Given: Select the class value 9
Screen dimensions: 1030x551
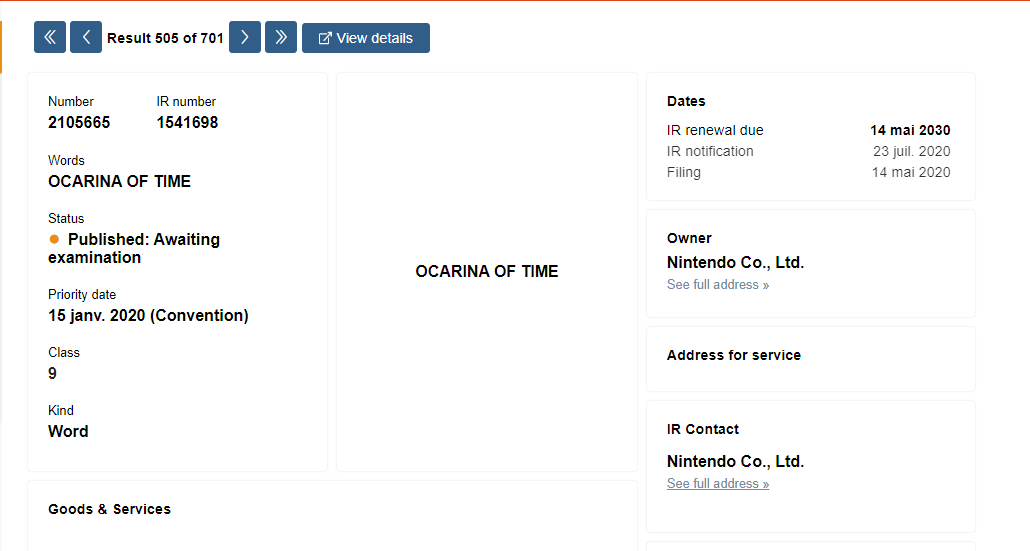Looking at the screenshot, I should pyautogui.click(x=53, y=374).
